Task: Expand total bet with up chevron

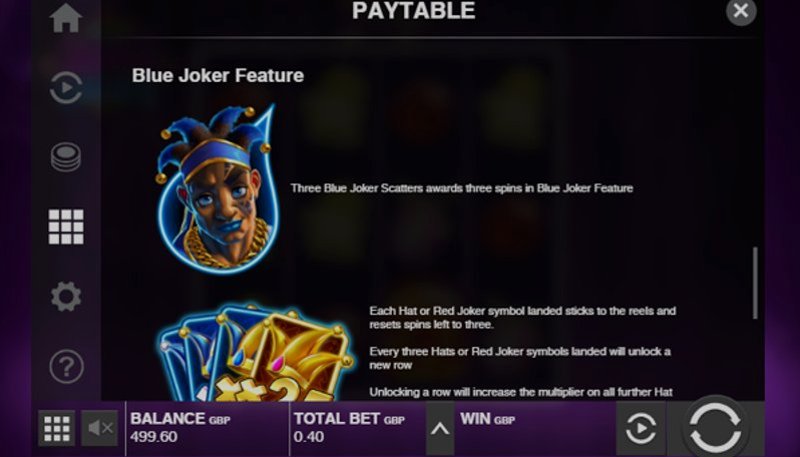Action: pyautogui.click(x=440, y=429)
